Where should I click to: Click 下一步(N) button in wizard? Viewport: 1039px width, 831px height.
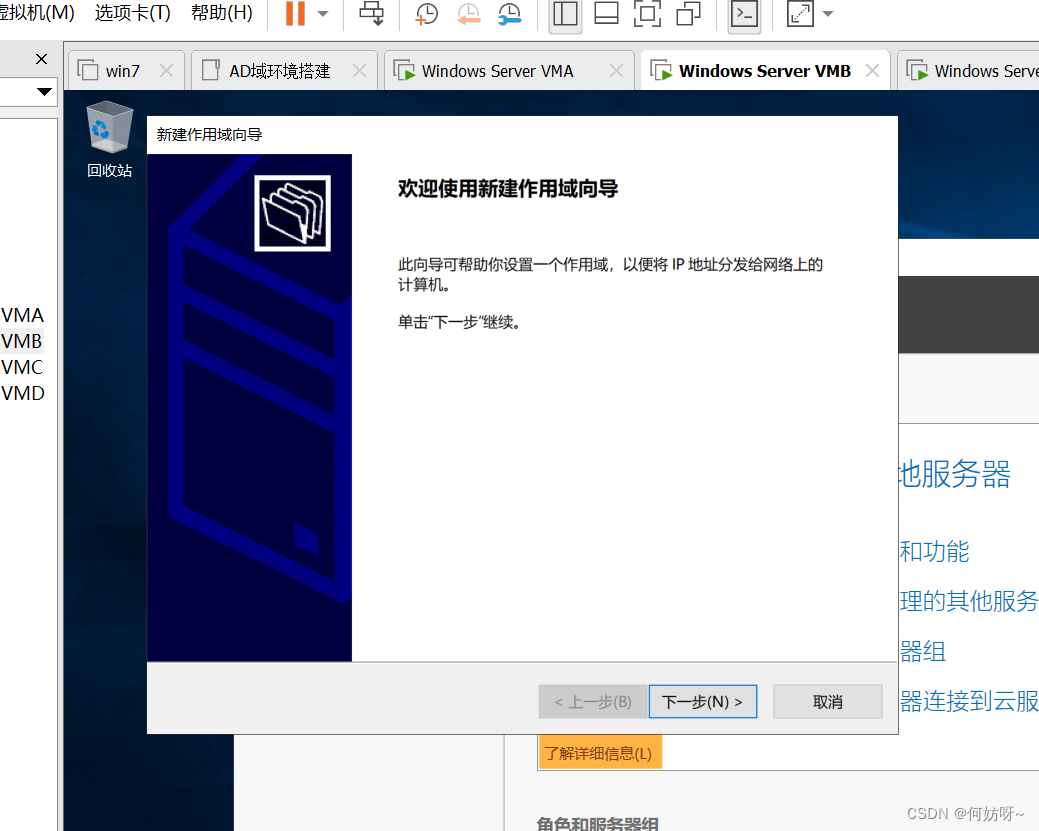pos(703,702)
